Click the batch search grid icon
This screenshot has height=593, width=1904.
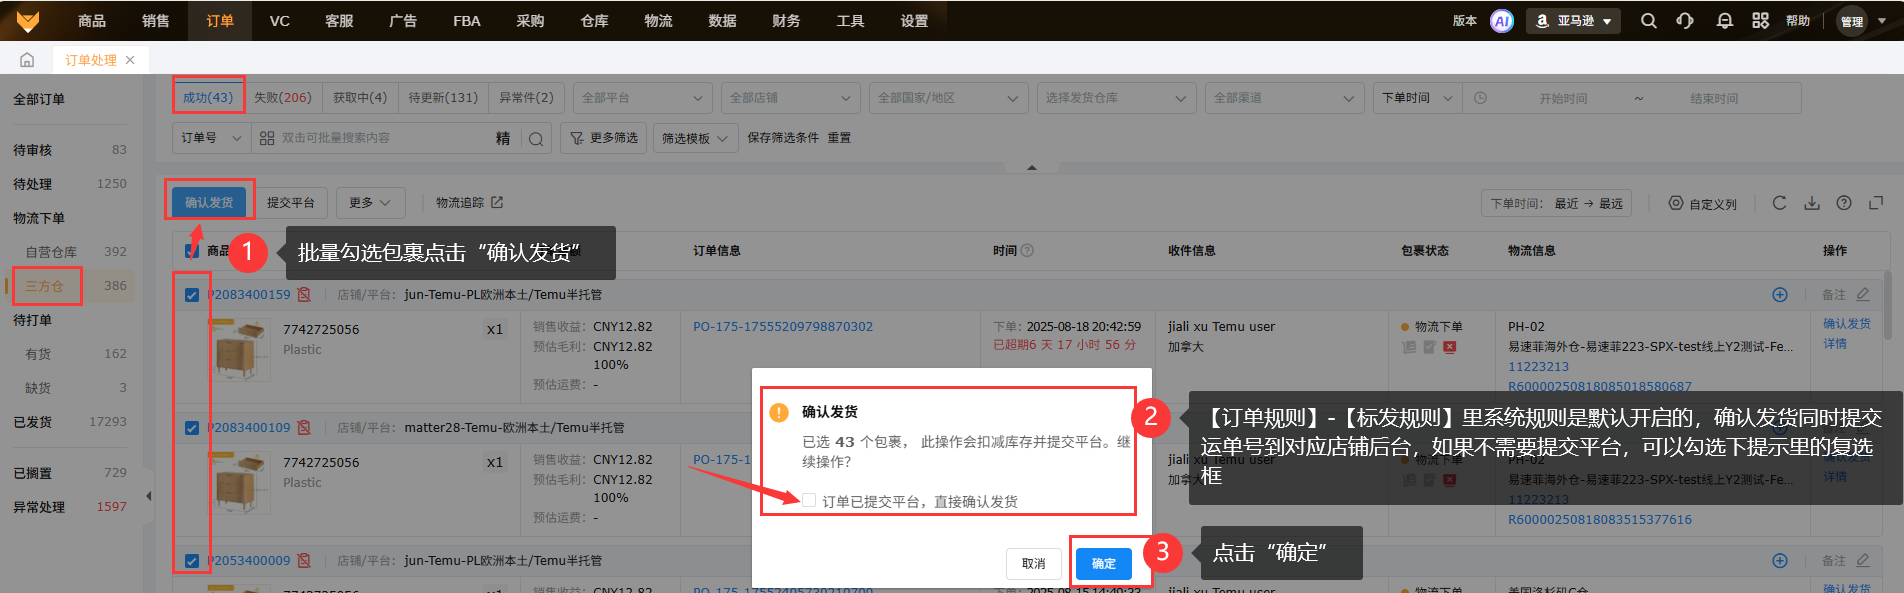point(267,138)
